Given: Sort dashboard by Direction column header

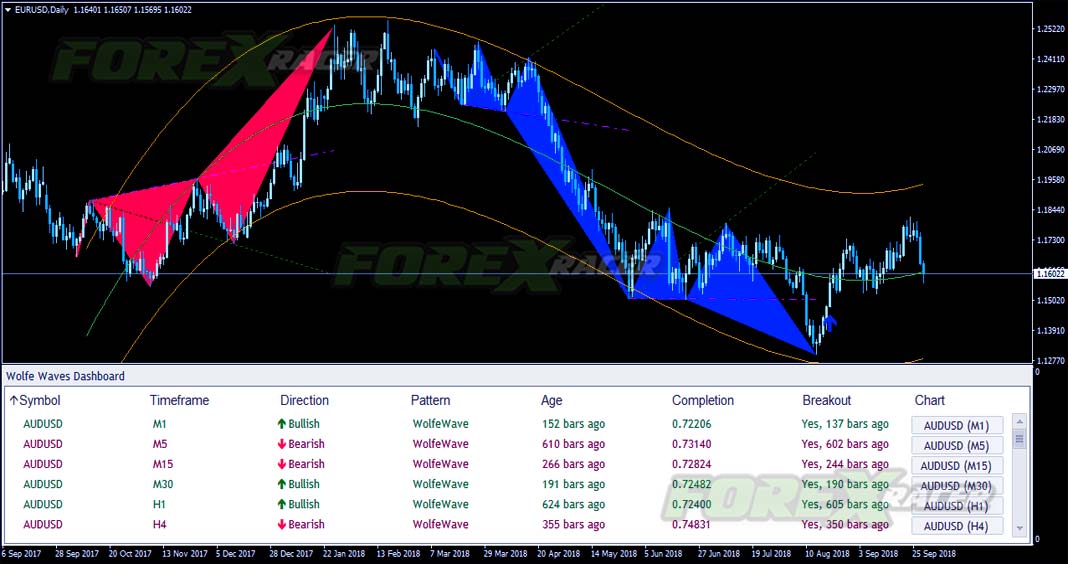Looking at the screenshot, I should coord(304,401).
